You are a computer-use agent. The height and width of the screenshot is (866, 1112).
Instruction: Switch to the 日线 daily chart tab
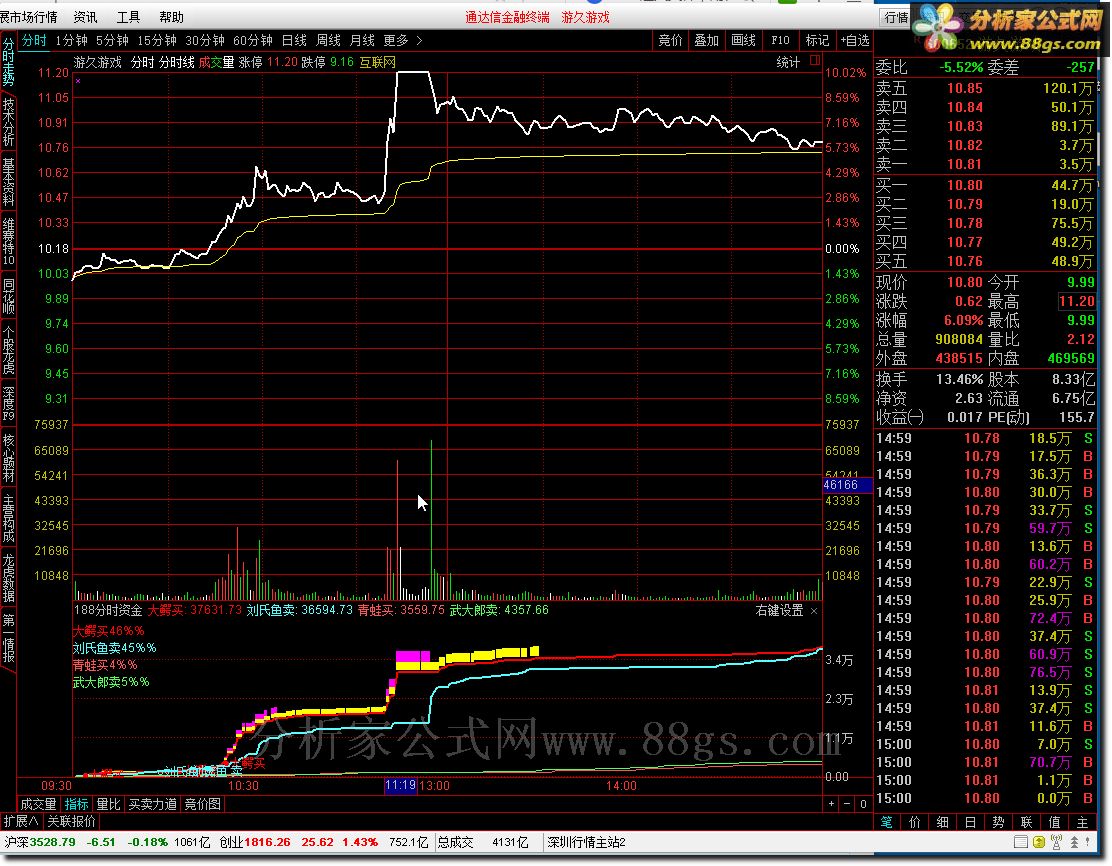(294, 40)
